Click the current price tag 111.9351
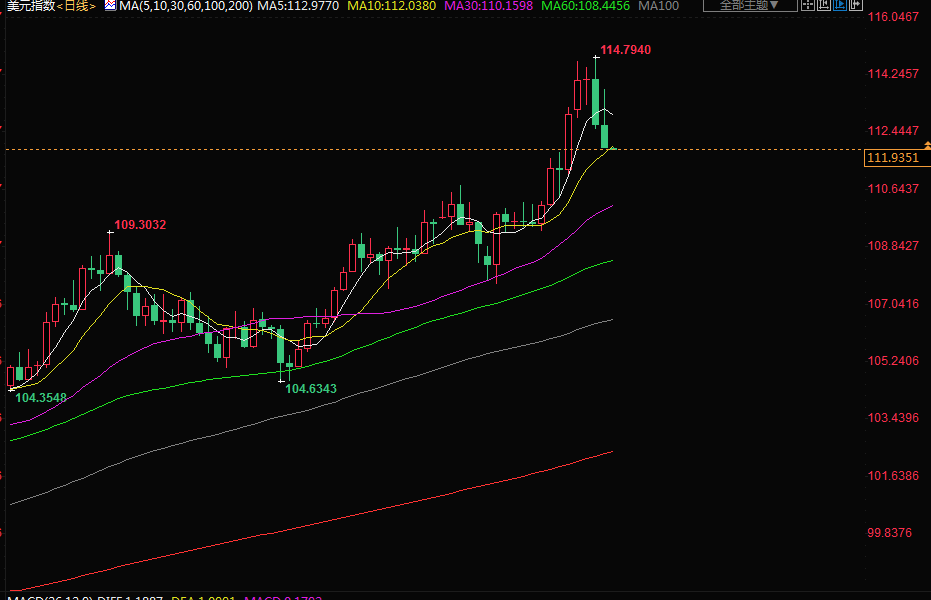 tap(892, 158)
